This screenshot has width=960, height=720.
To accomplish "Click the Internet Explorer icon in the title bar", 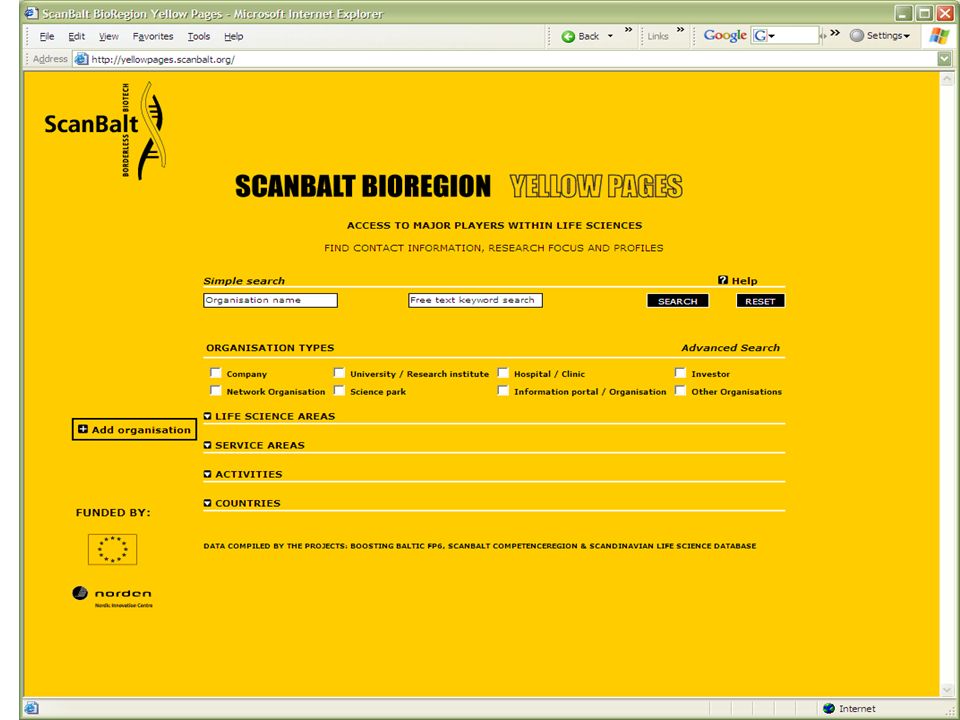I will 31,13.
